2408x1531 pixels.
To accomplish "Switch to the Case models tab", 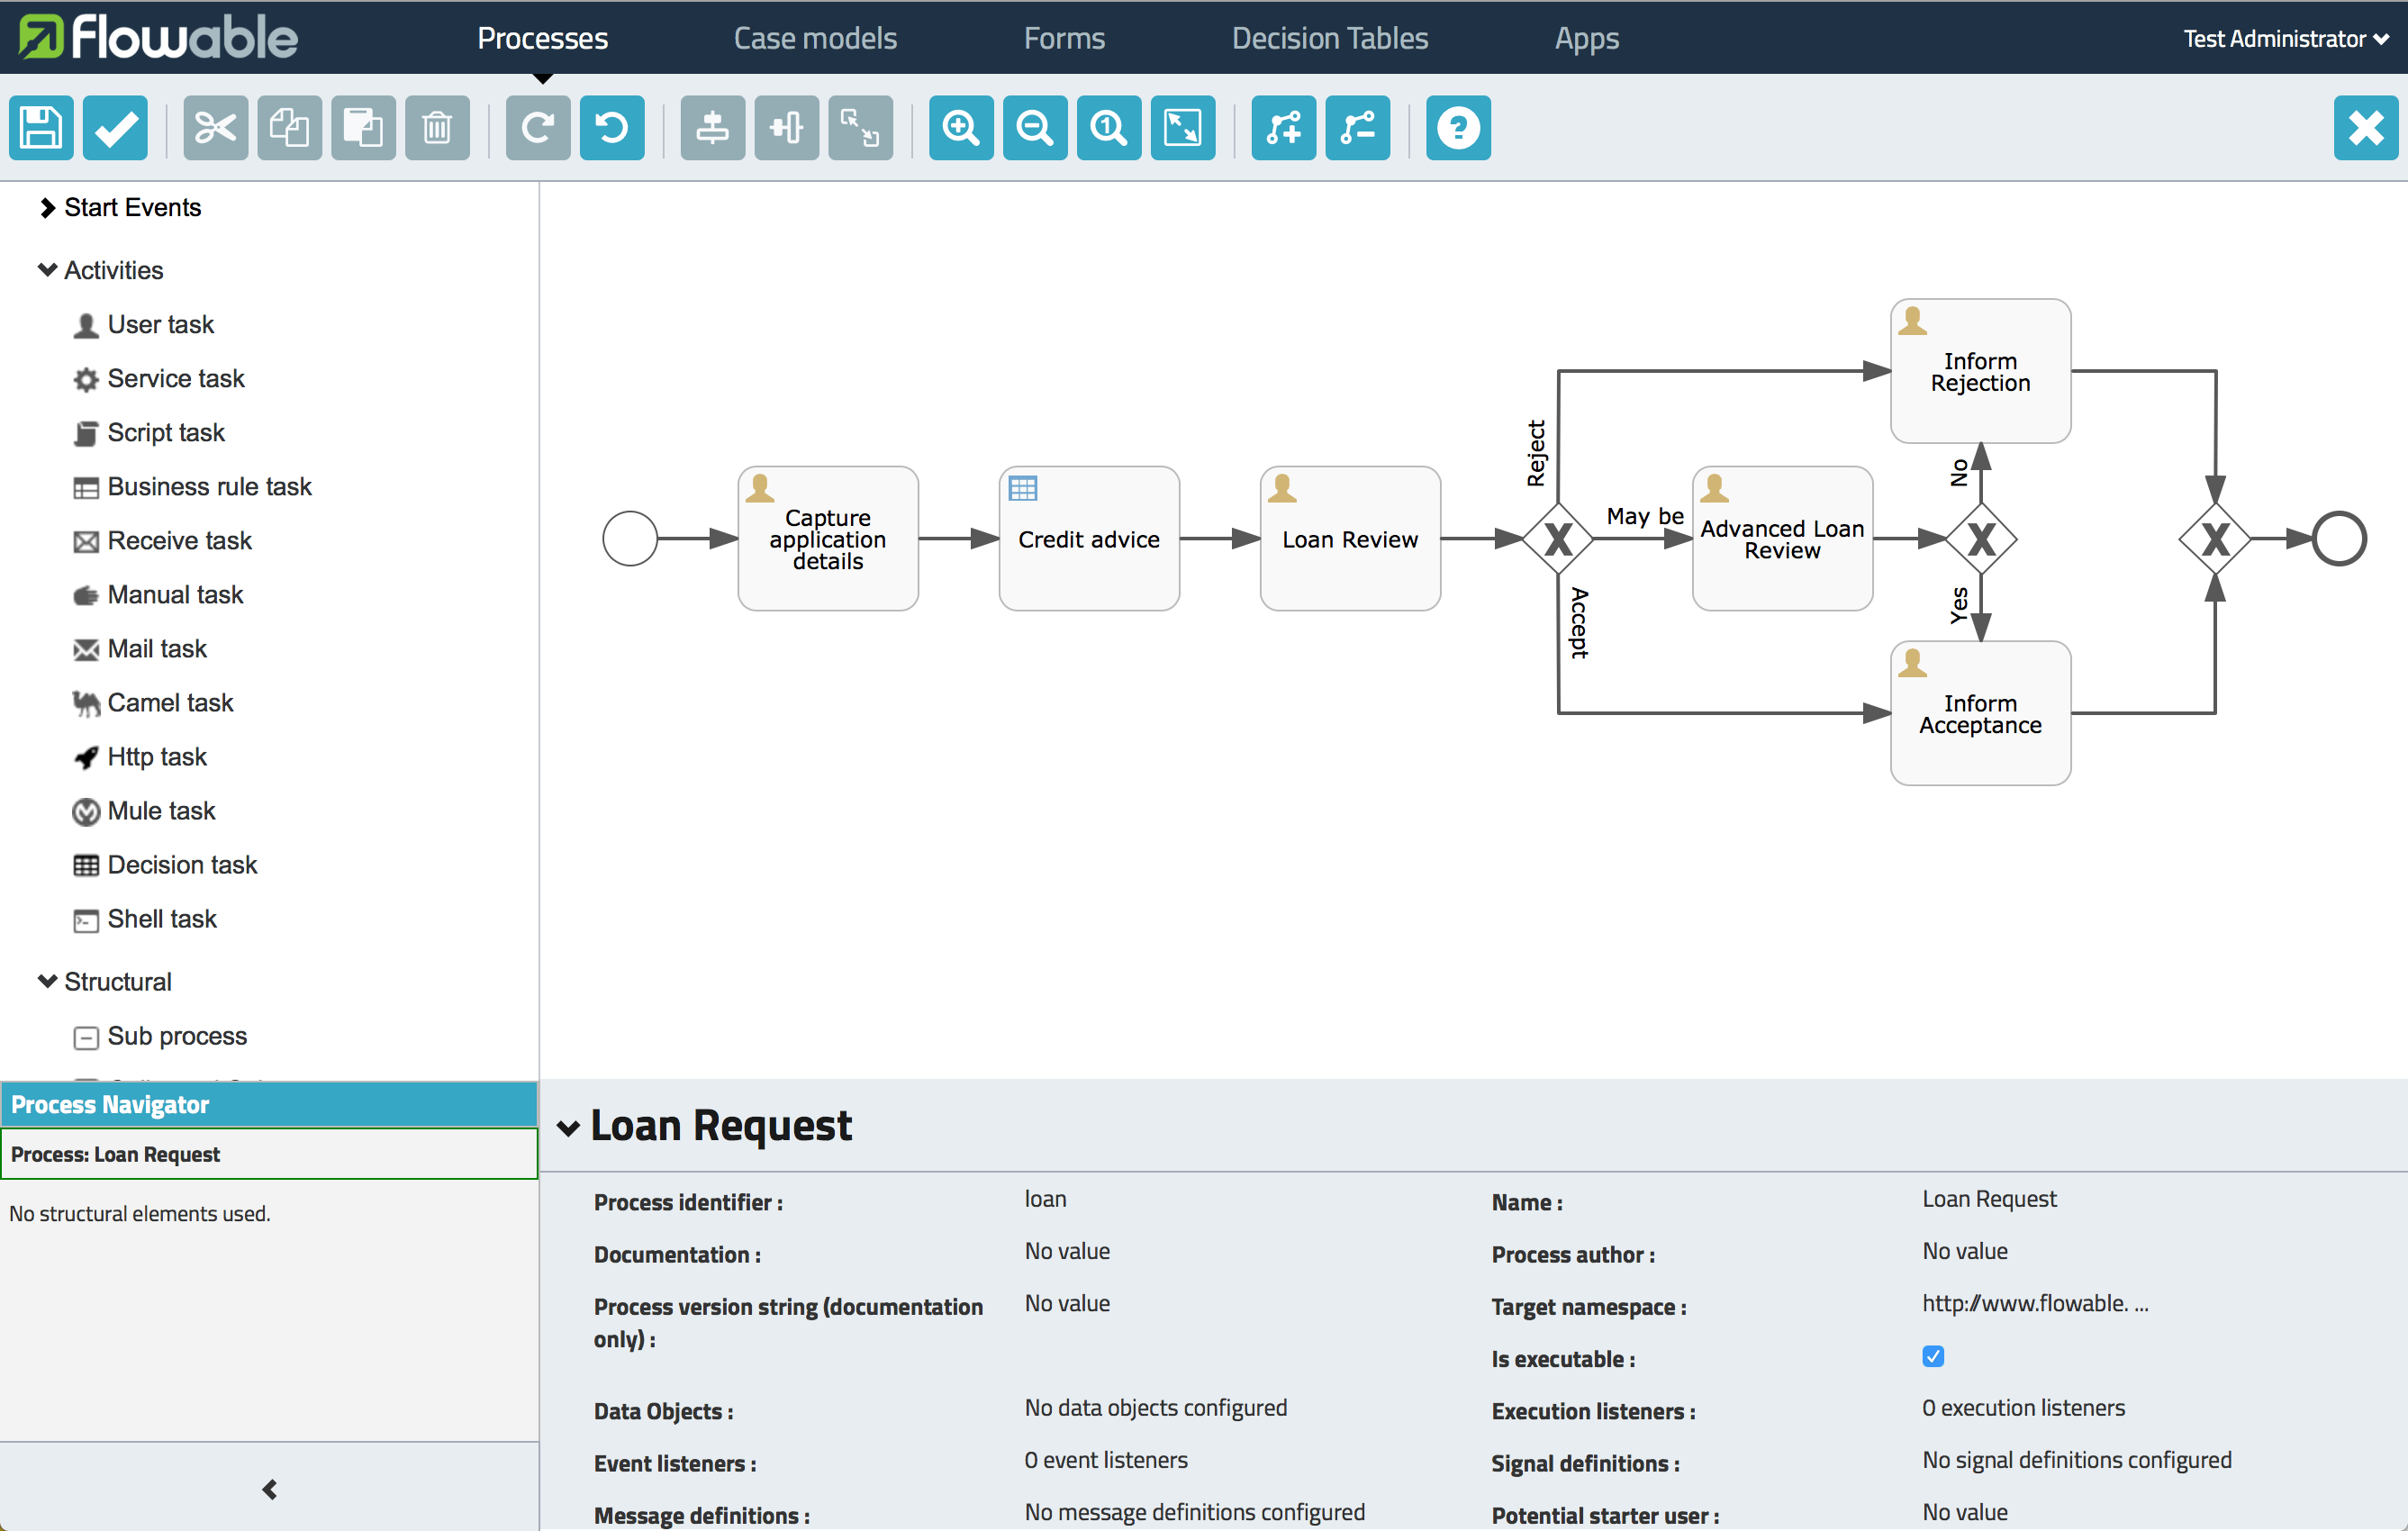I will coord(814,39).
